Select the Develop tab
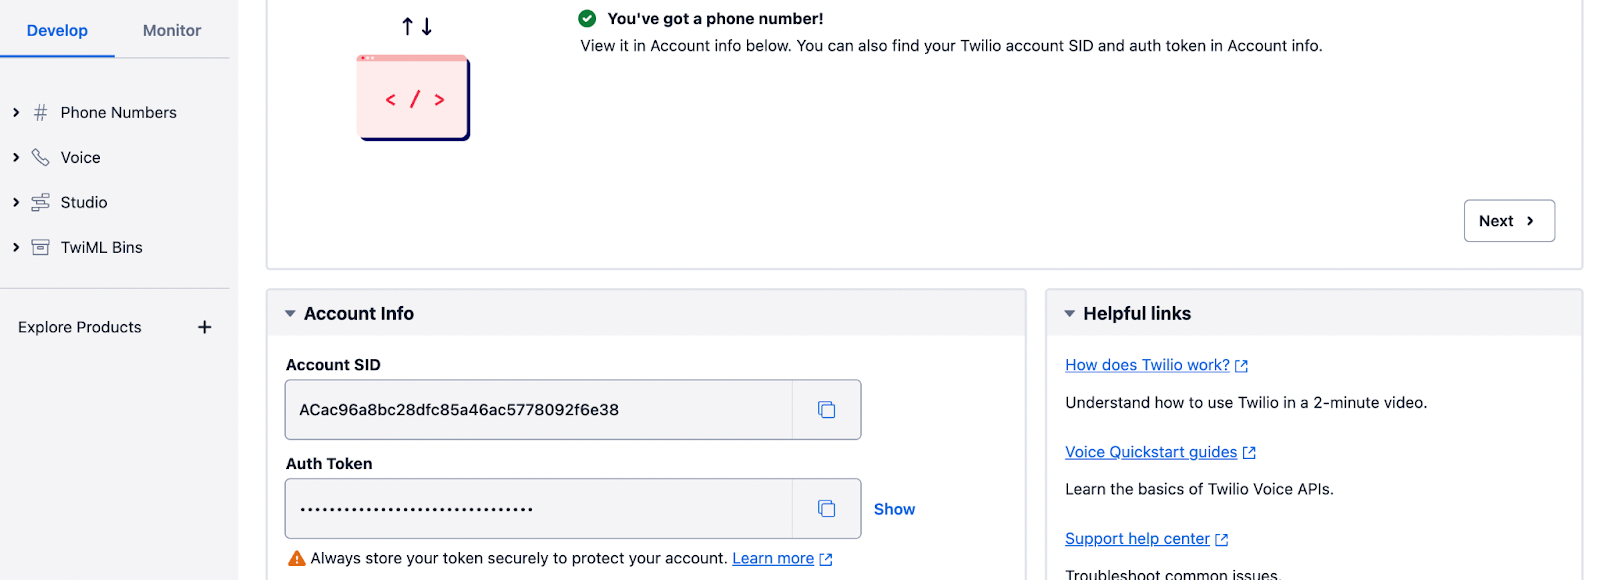Screen dimensions: 1600x580 pos(57,30)
